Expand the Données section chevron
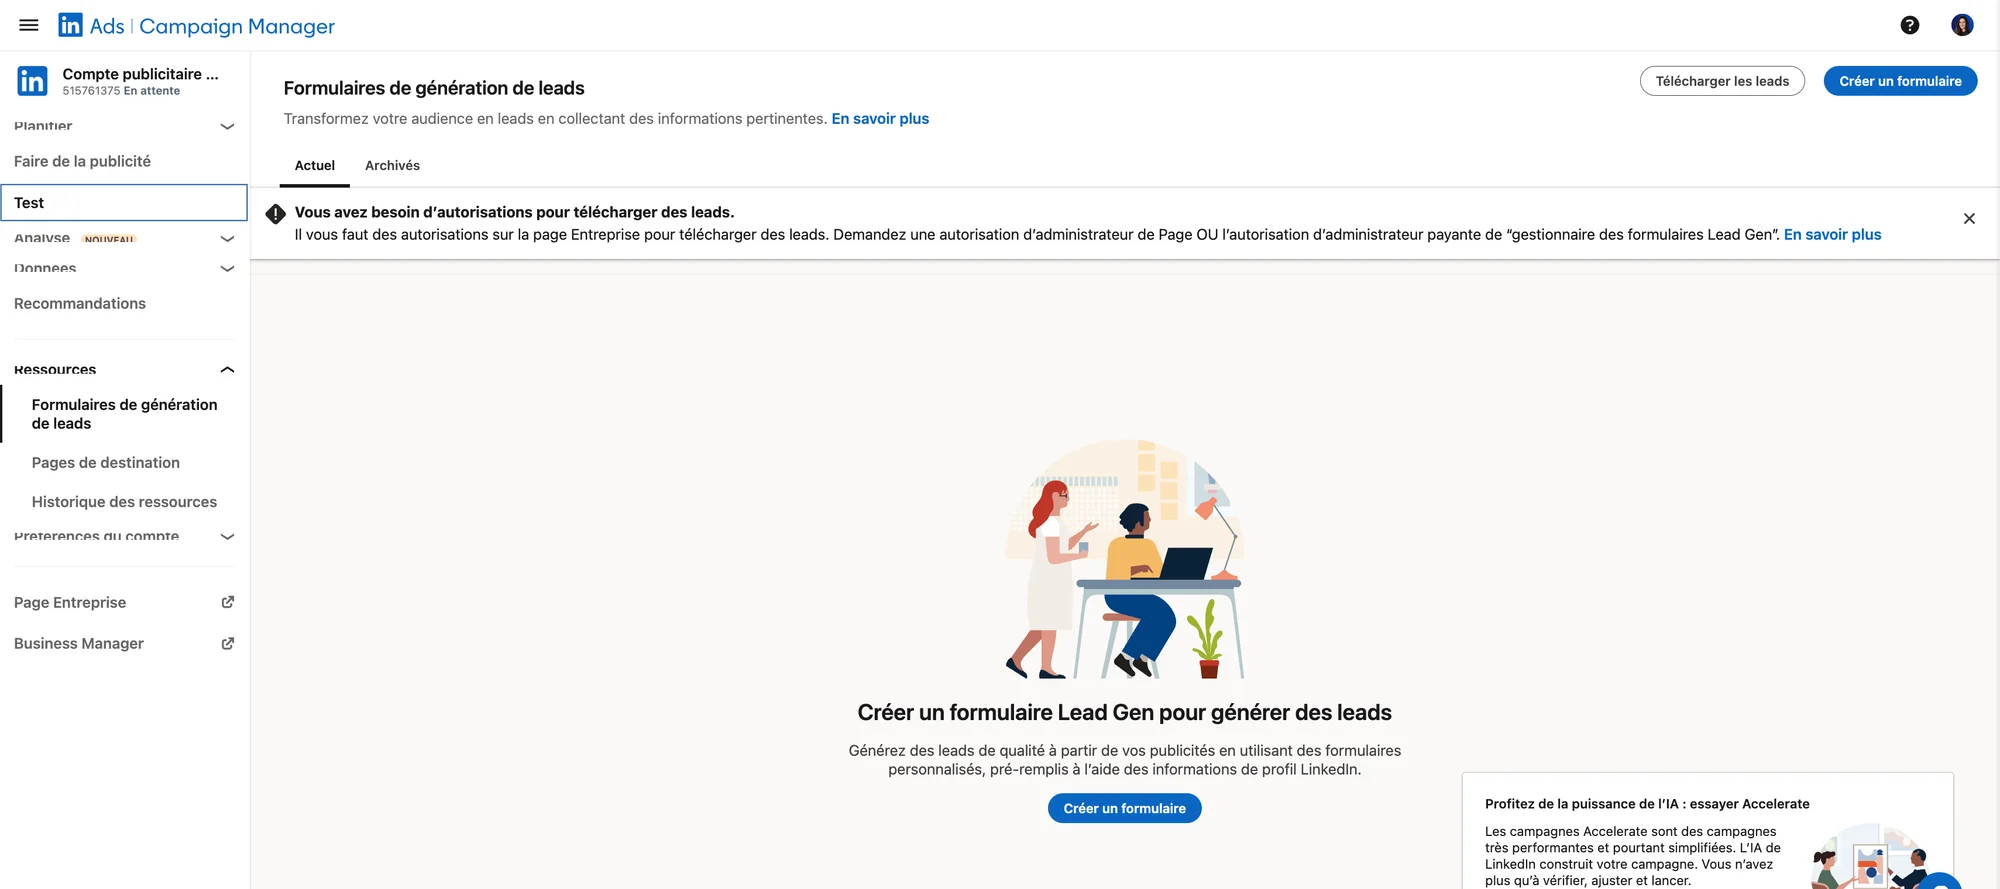2000x889 pixels. (227, 268)
